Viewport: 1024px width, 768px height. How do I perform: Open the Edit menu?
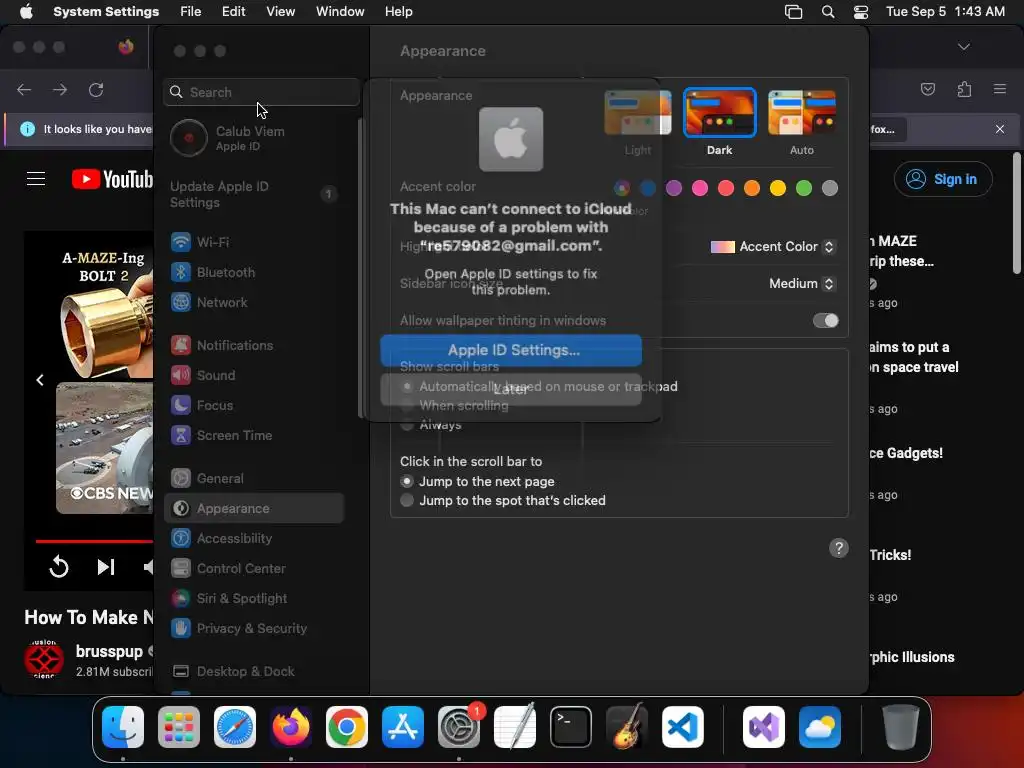pyautogui.click(x=233, y=12)
